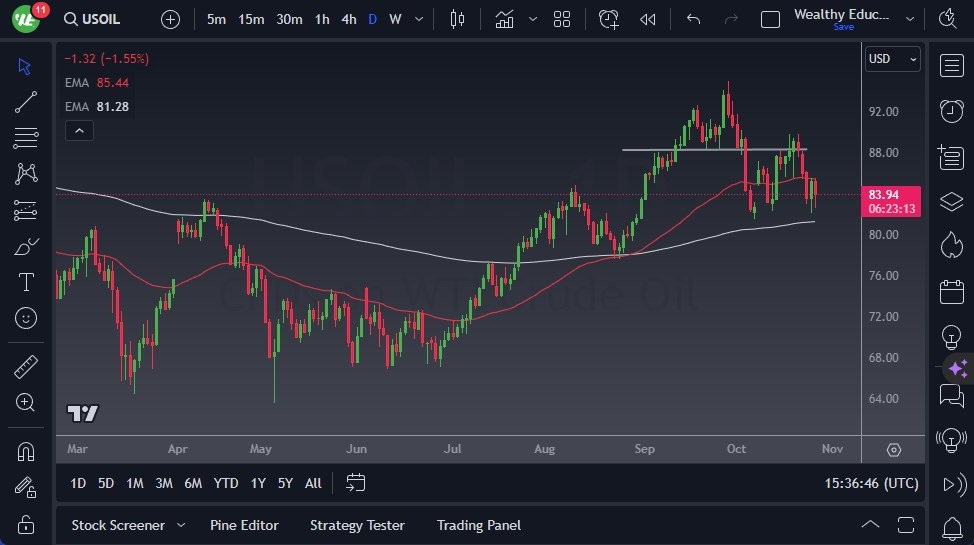Toggle the fullscreen layout checkbox square
974x545 pixels.
click(x=770, y=19)
